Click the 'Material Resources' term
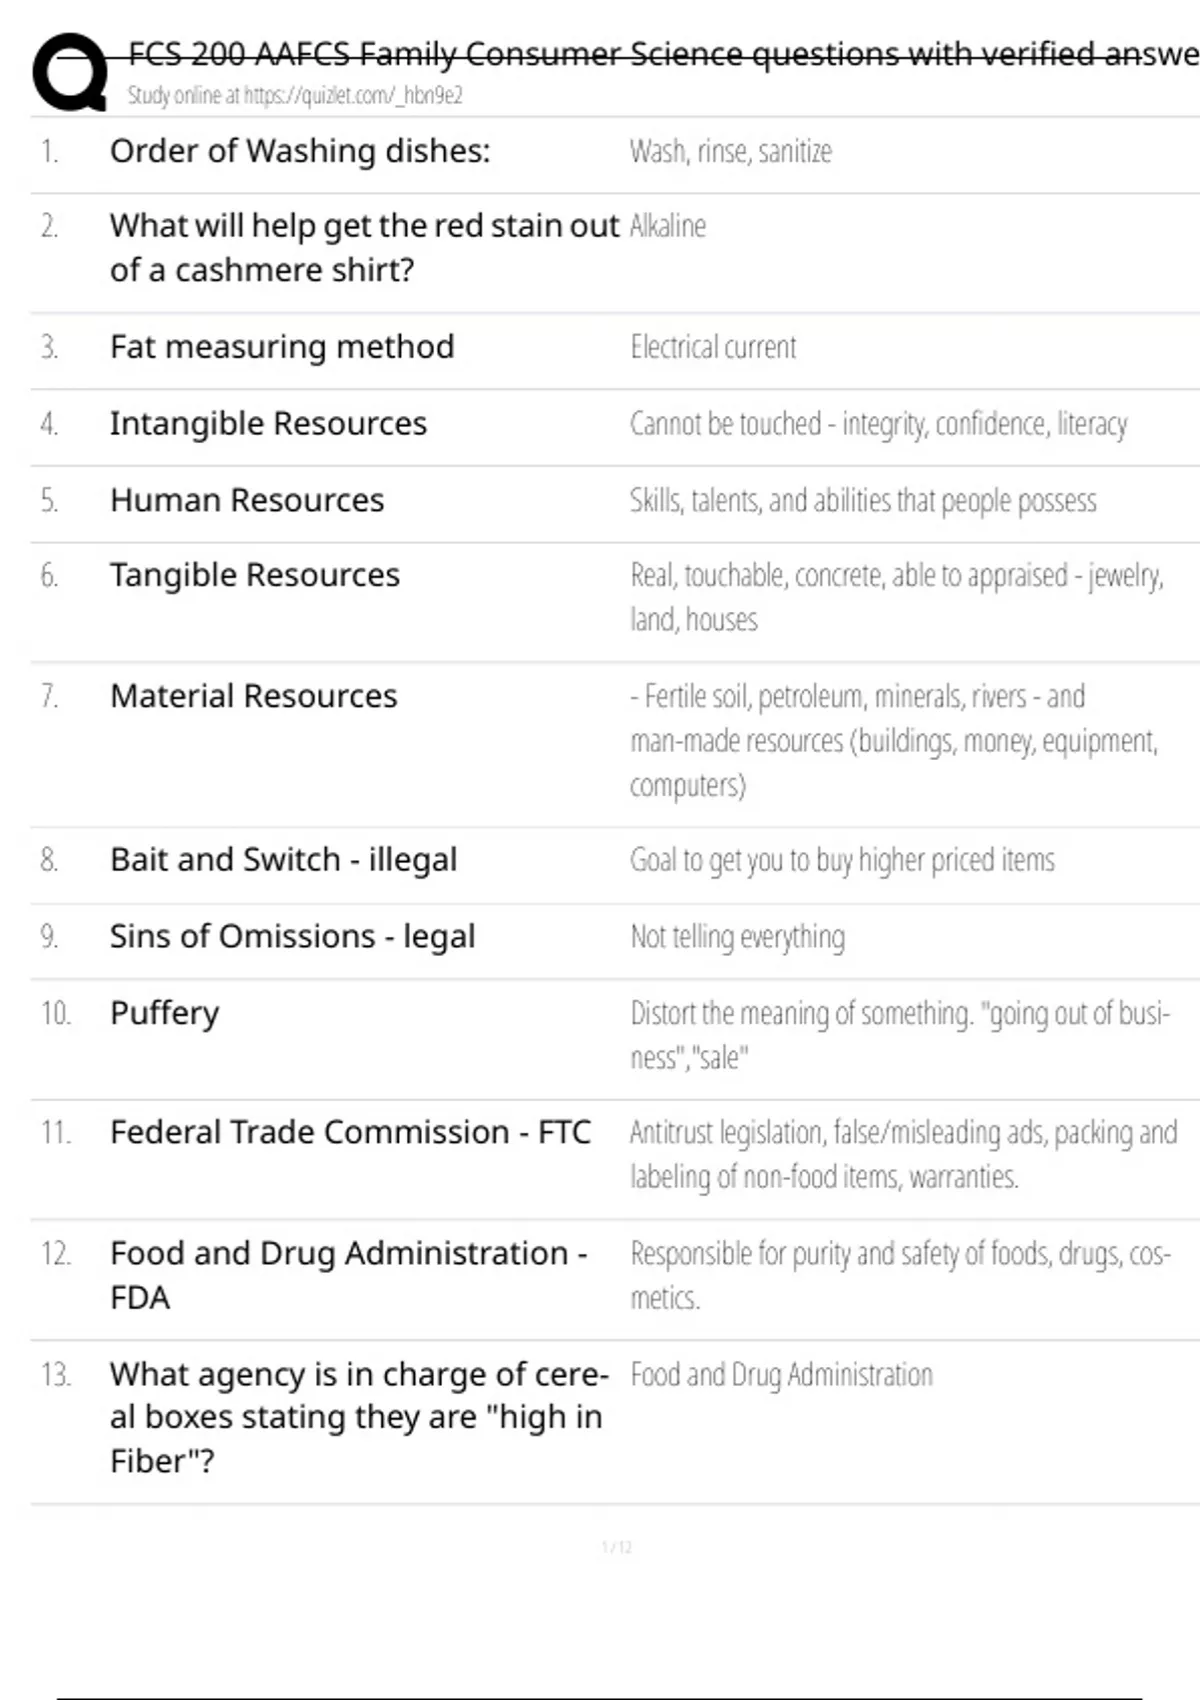This screenshot has width=1200, height=1700. click(254, 696)
